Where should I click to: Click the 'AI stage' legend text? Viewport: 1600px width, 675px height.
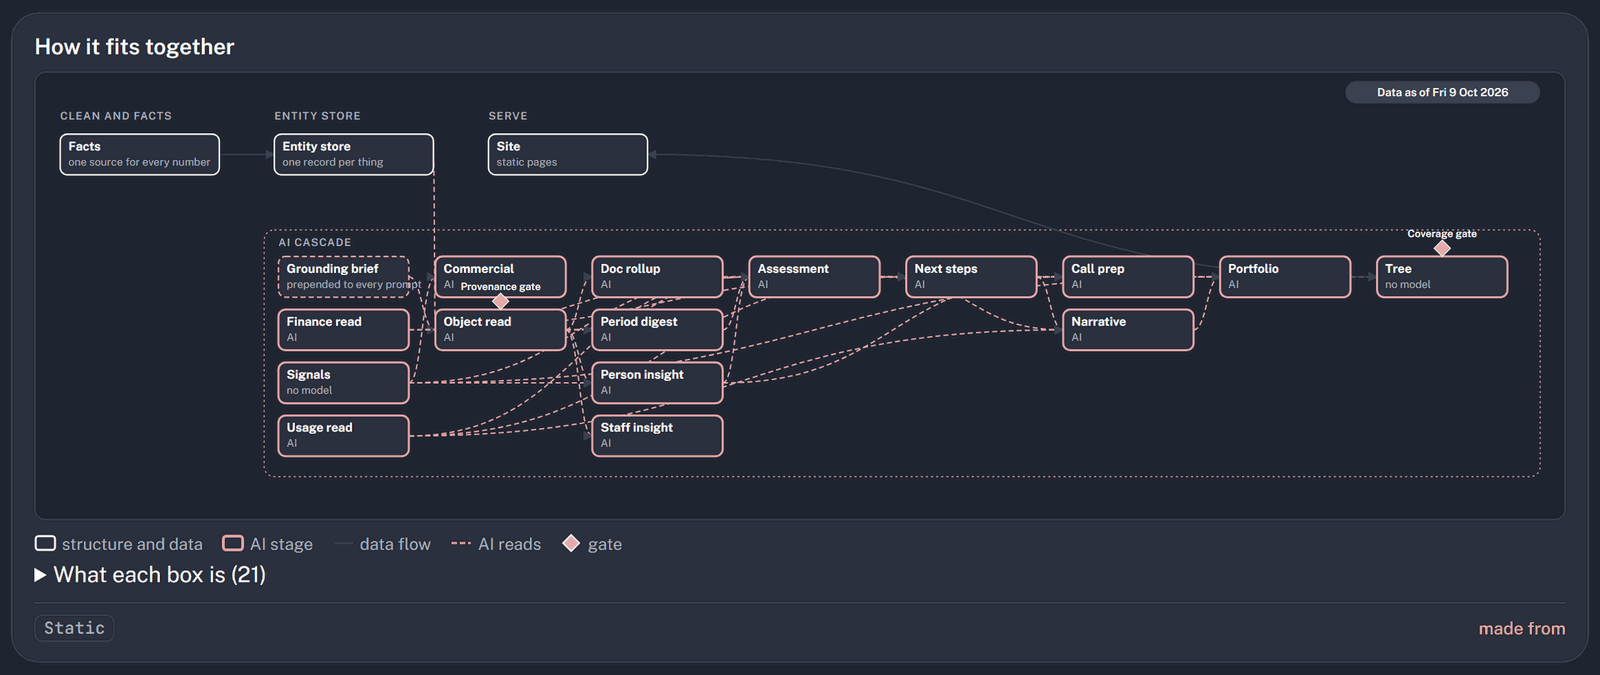point(281,544)
